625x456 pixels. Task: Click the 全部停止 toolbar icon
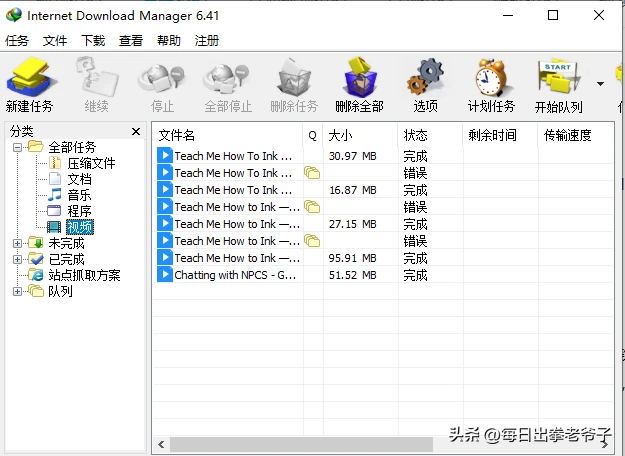[x=226, y=78]
